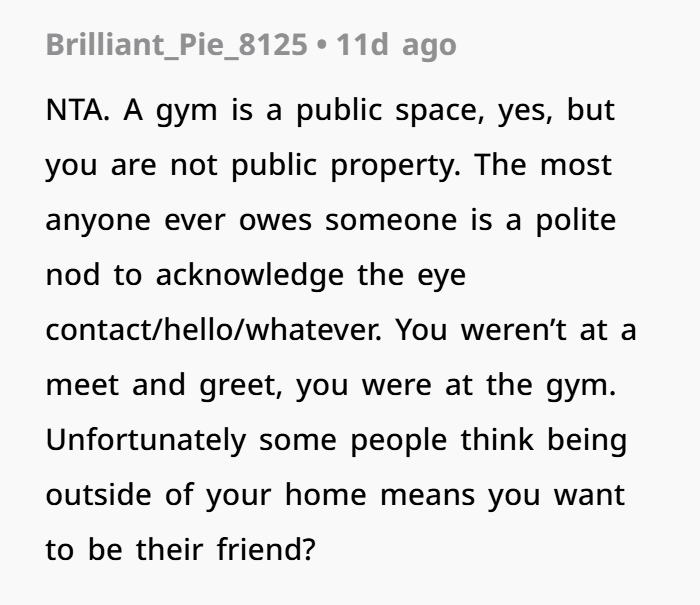Screen dimensions: 700x605
Task: Click the phrase "outside of your home"
Action: 206,495
